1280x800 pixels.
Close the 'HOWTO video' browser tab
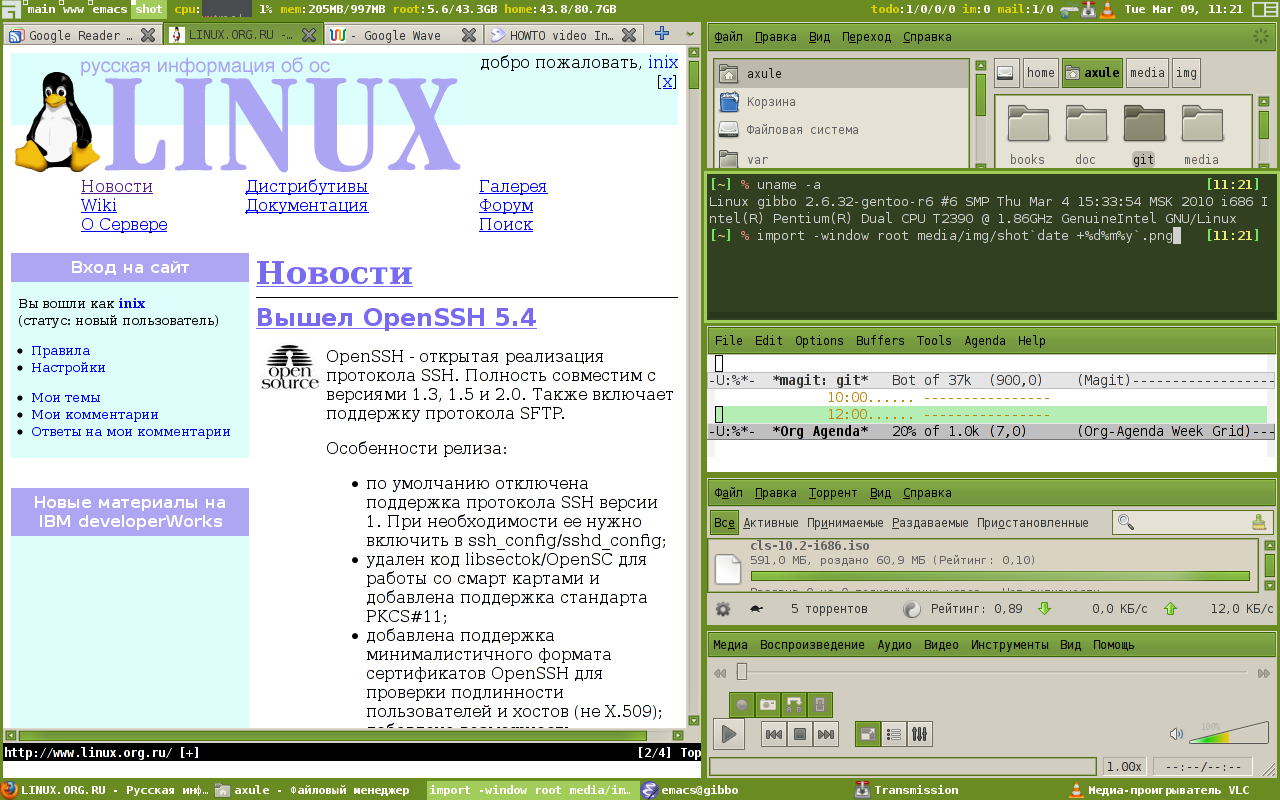tap(630, 35)
